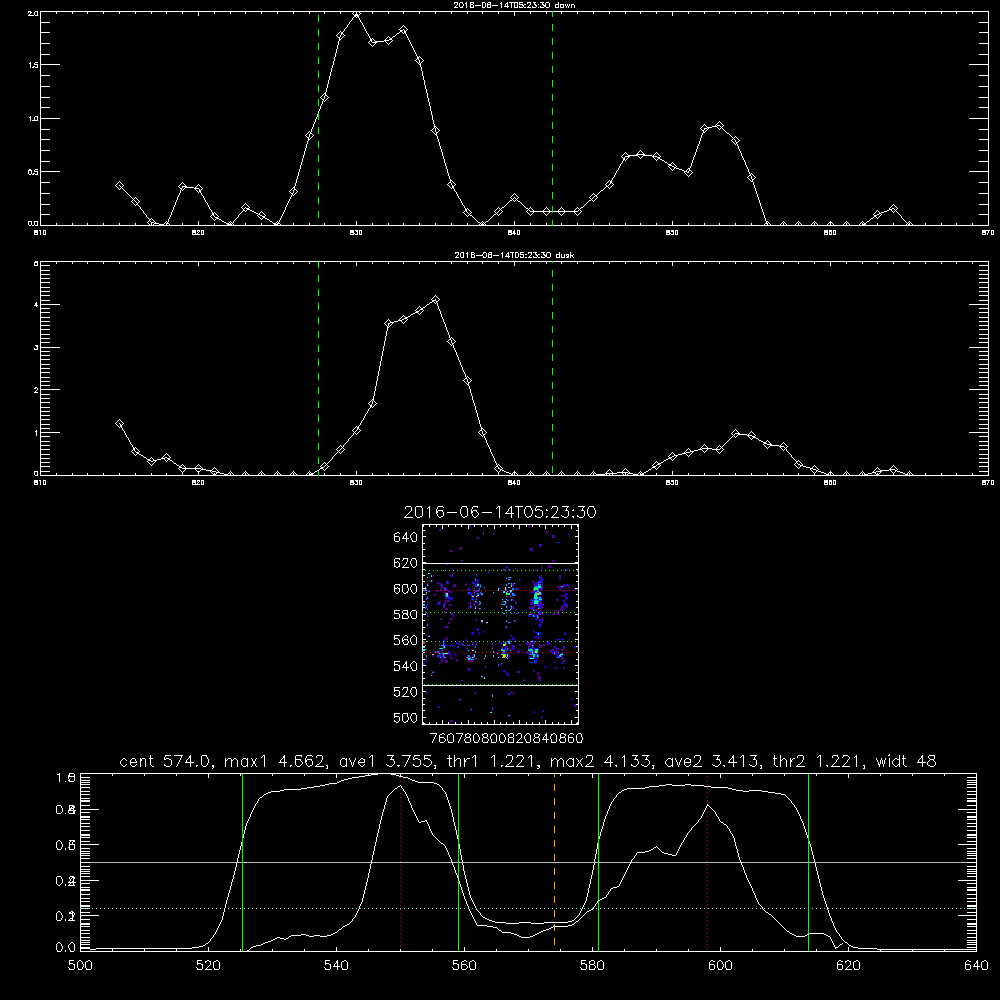This screenshot has width=1000, height=1000.
Task: Click the green vertical line near 614 in bottom plot
Action: coord(808,861)
